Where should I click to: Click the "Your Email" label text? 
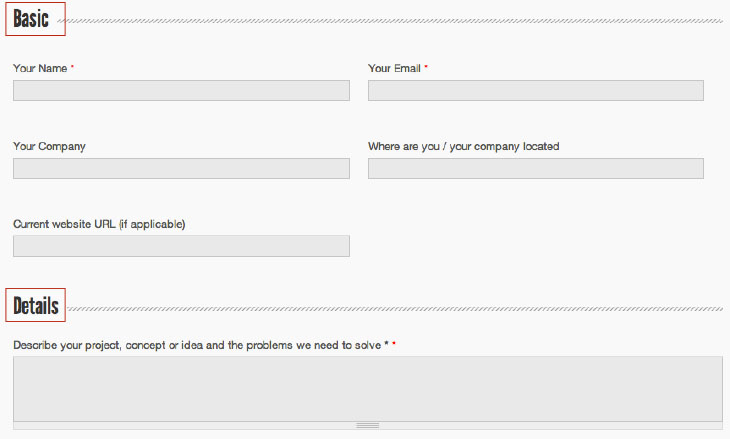click(x=394, y=68)
